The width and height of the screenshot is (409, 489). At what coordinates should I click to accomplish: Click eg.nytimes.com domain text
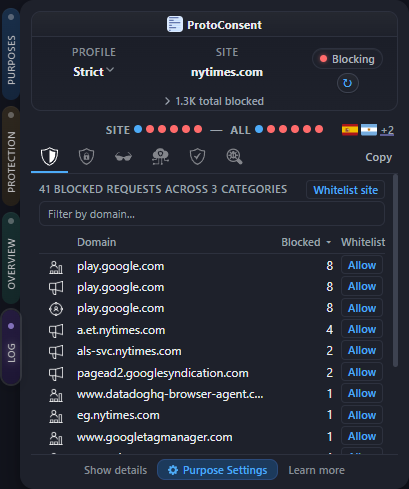pos(118,415)
